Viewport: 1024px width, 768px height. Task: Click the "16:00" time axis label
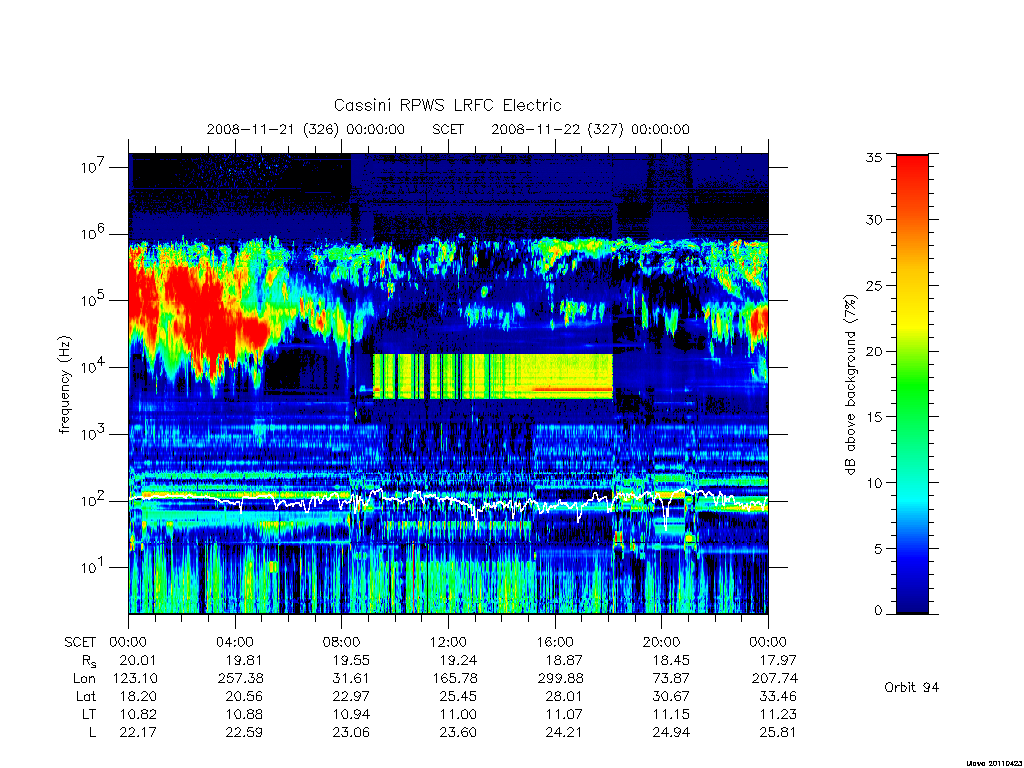pos(554,642)
